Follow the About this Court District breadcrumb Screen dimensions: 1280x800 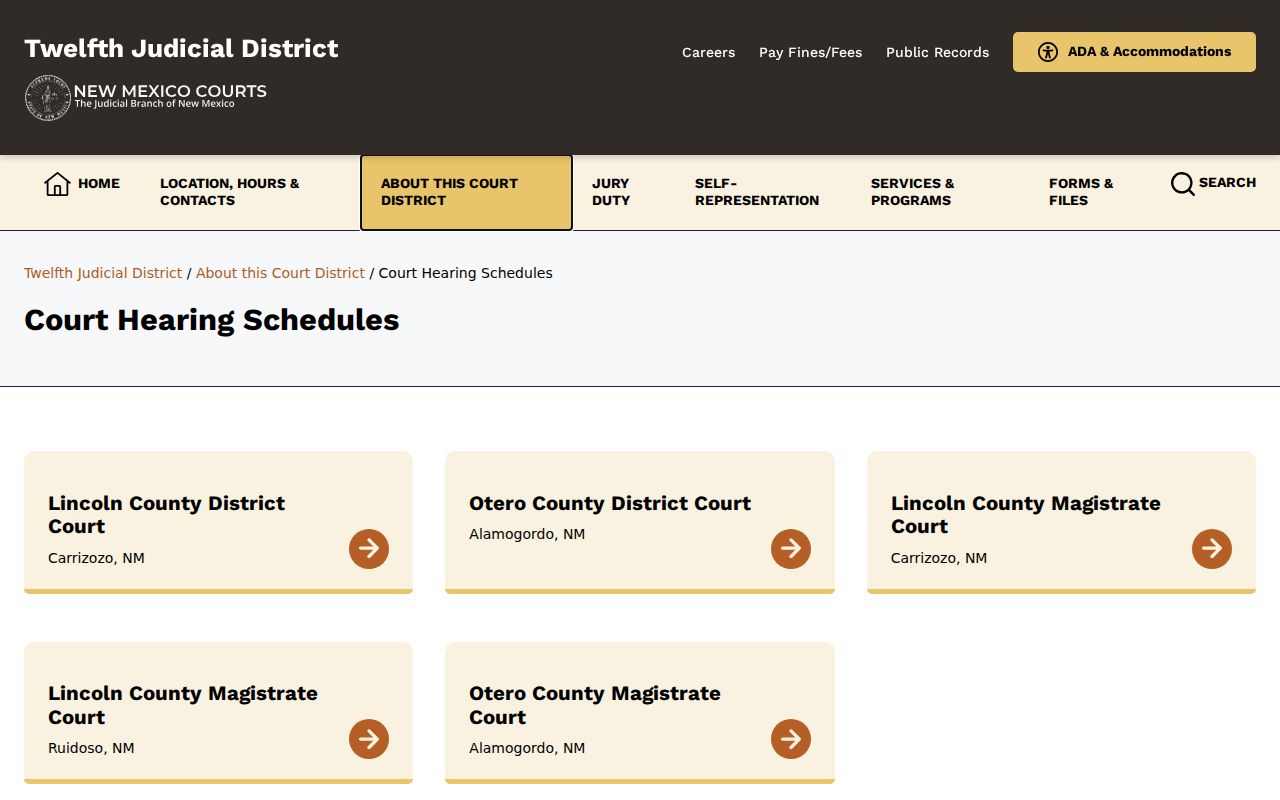coord(280,273)
